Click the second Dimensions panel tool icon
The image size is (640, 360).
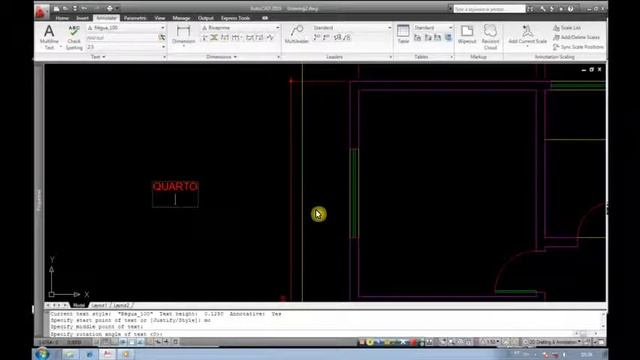(214, 38)
